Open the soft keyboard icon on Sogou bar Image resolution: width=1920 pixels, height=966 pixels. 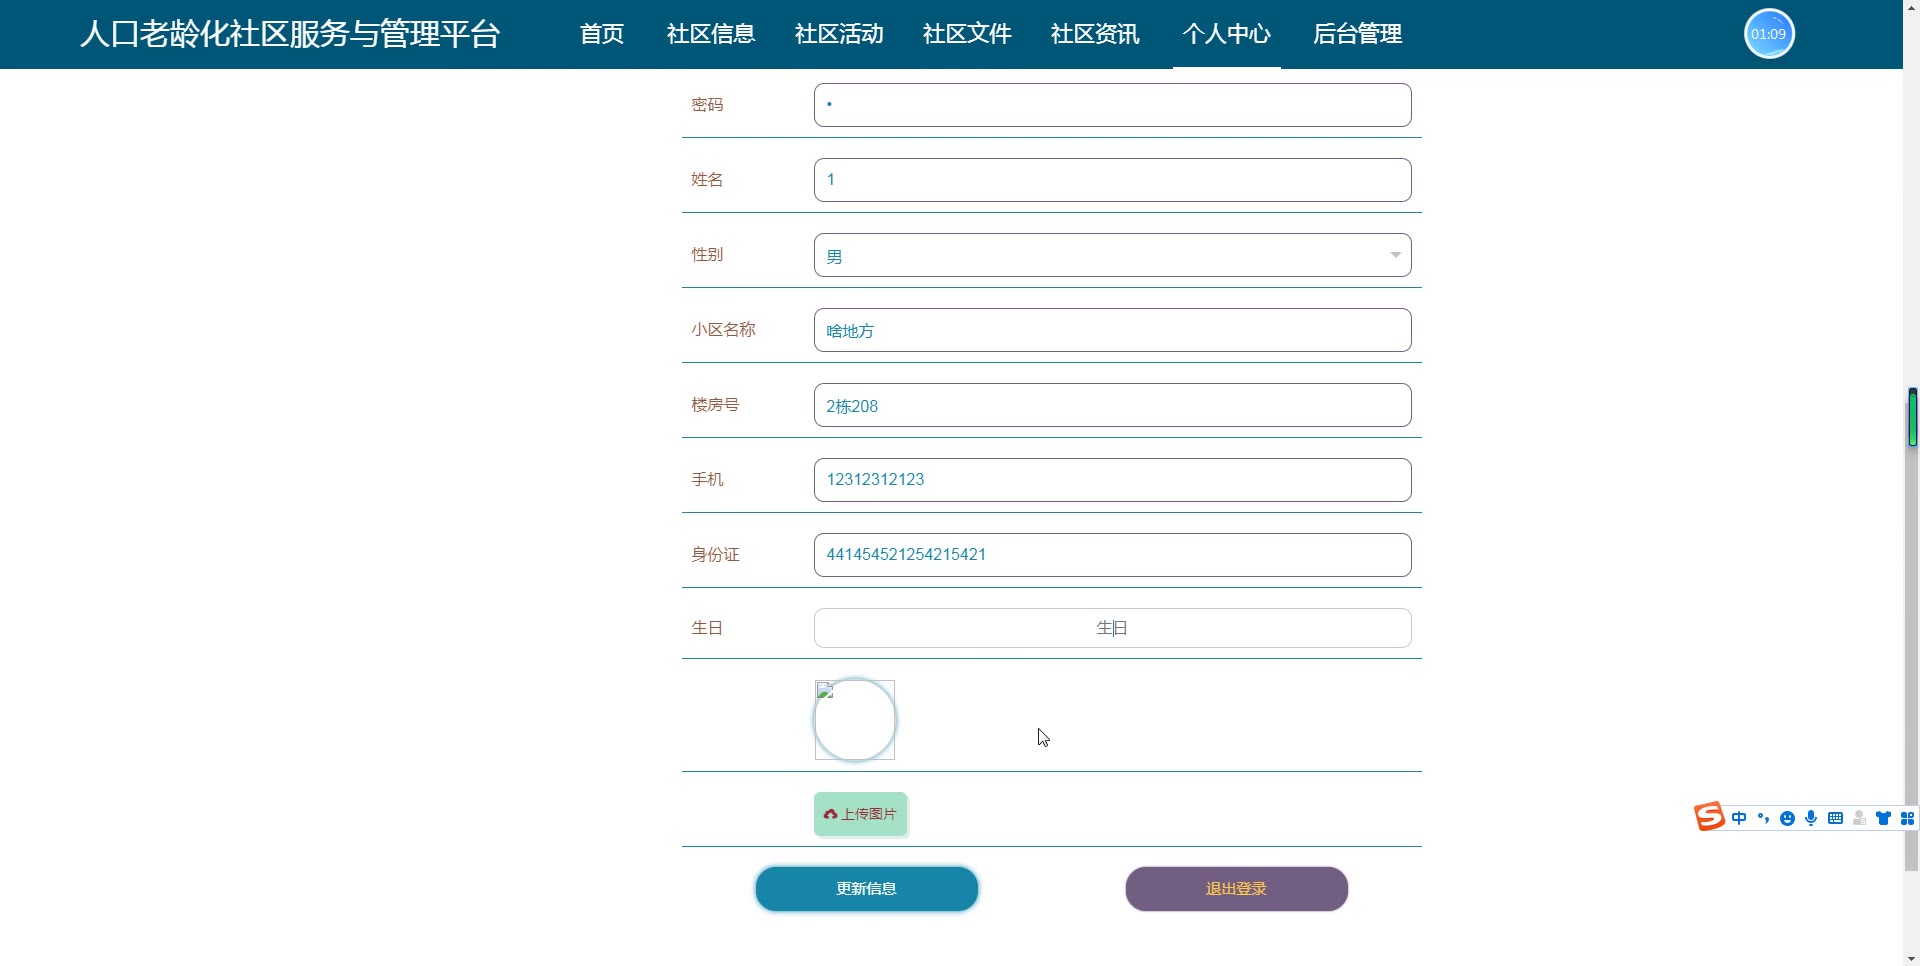tap(1835, 817)
